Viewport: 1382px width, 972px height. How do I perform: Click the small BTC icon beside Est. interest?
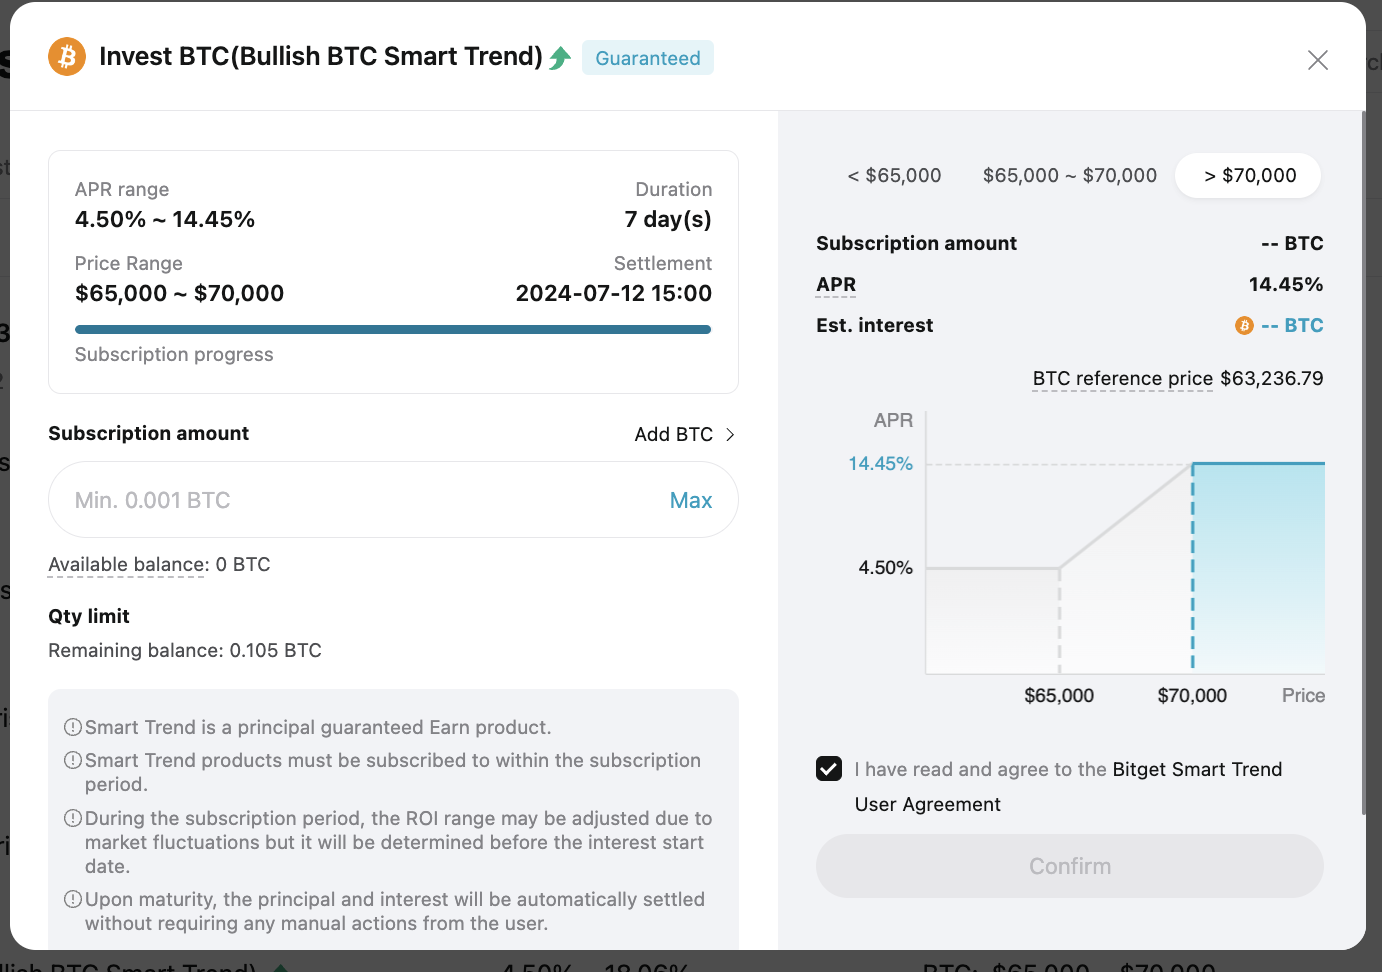[1244, 326]
